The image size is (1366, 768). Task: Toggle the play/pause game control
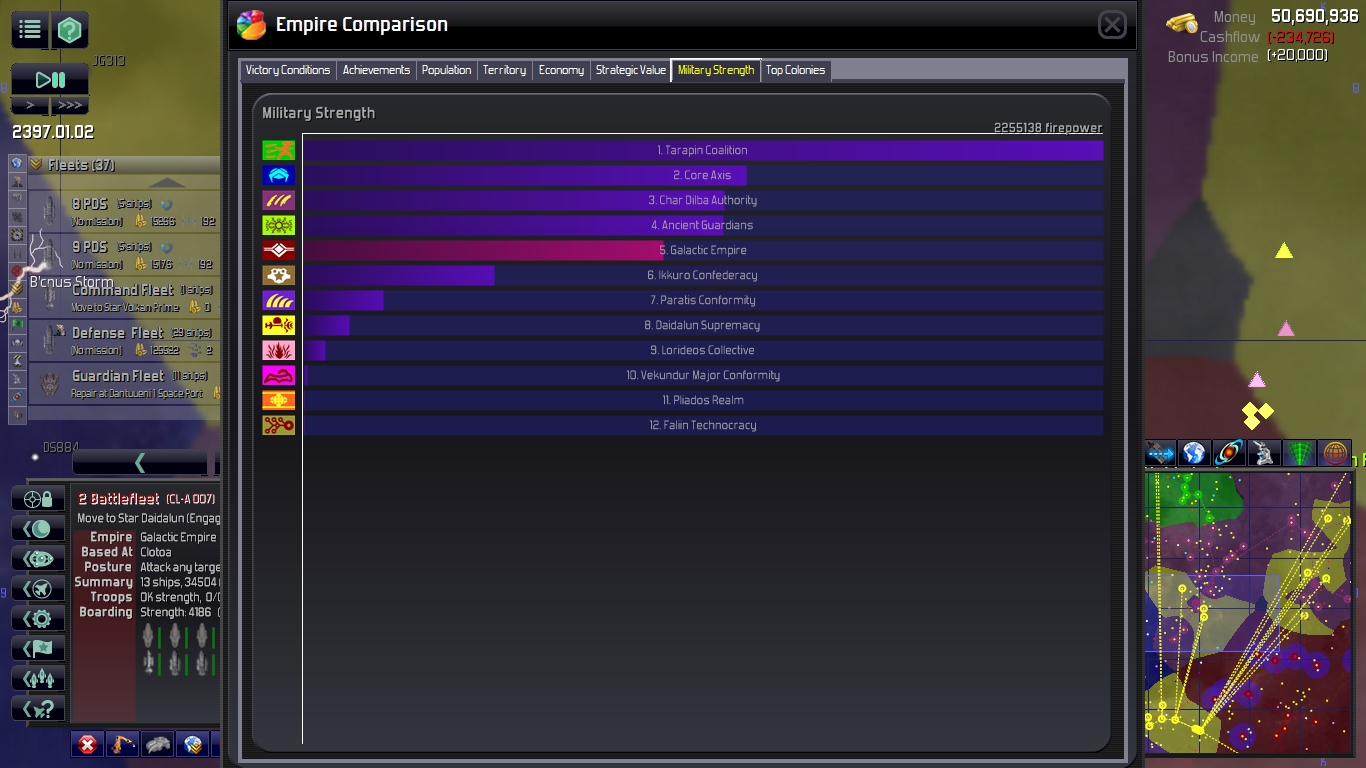(50, 80)
